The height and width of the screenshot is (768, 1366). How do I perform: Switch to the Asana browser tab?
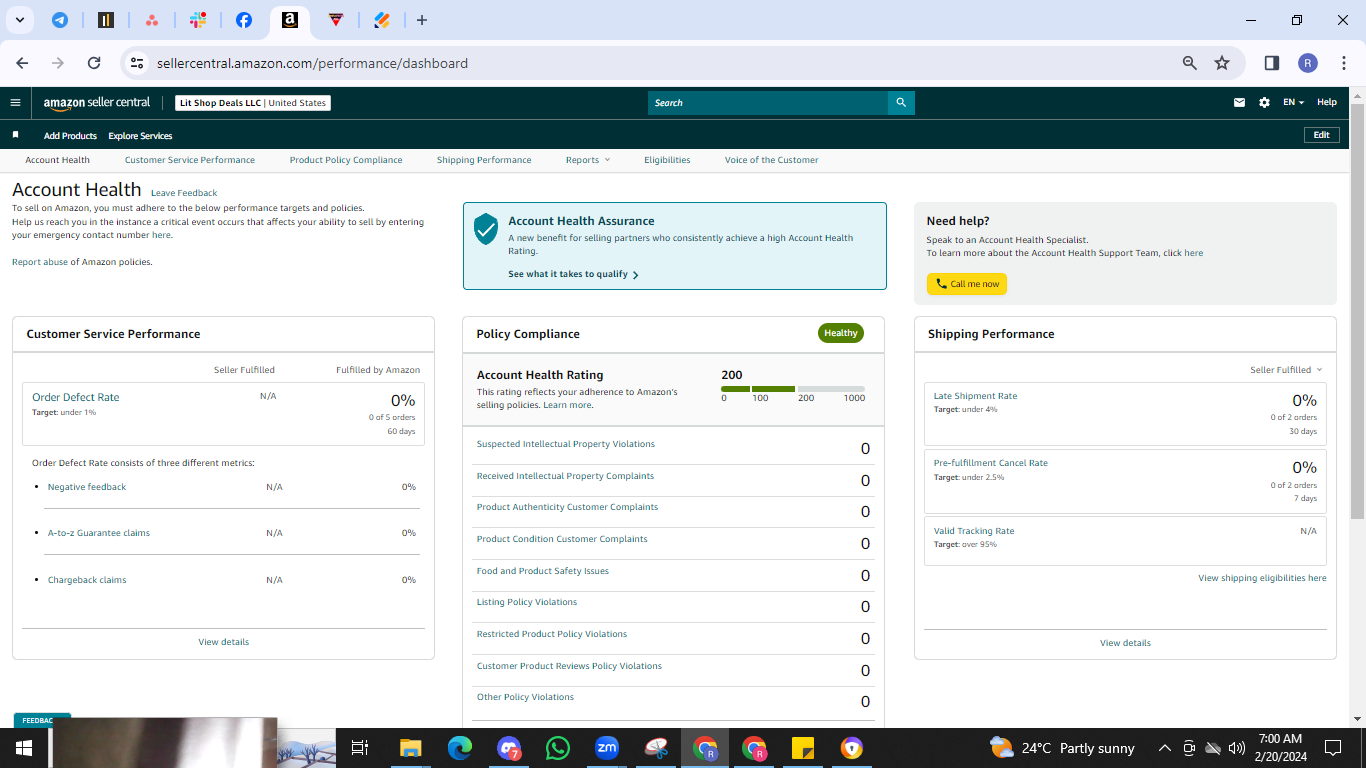(x=152, y=20)
